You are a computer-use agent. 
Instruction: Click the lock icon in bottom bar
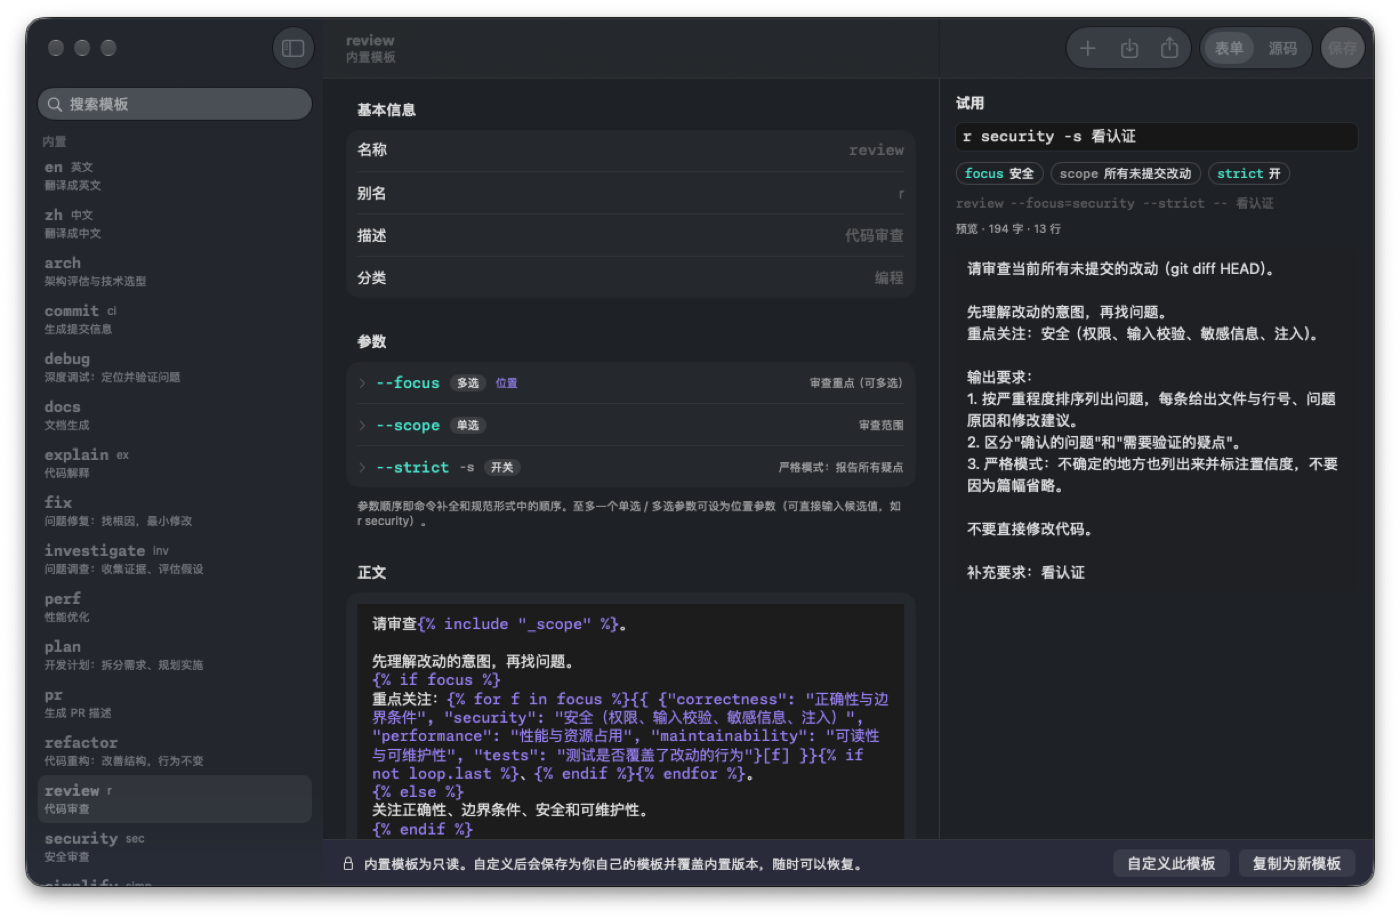tap(348, 864)
